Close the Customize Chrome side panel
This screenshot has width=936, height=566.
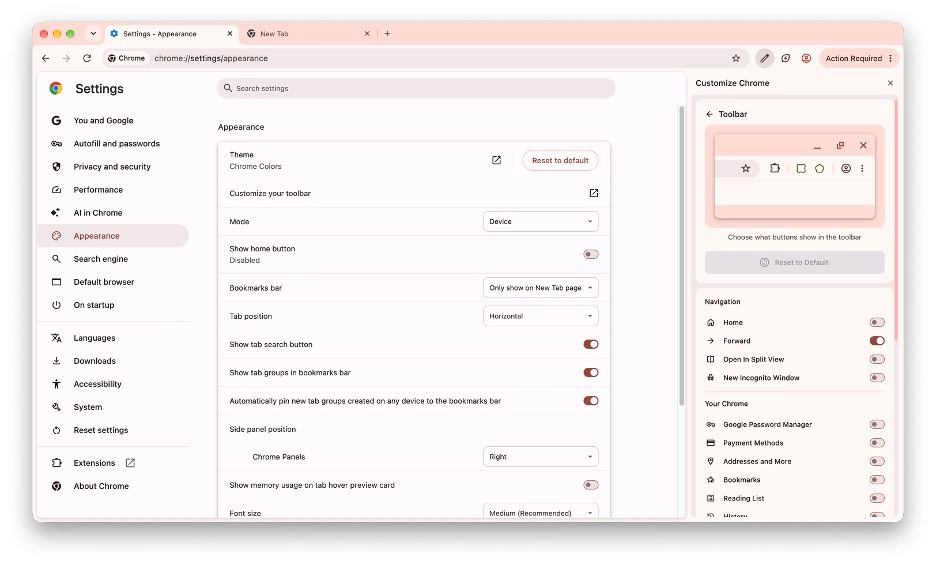click(x=890, y=83)
